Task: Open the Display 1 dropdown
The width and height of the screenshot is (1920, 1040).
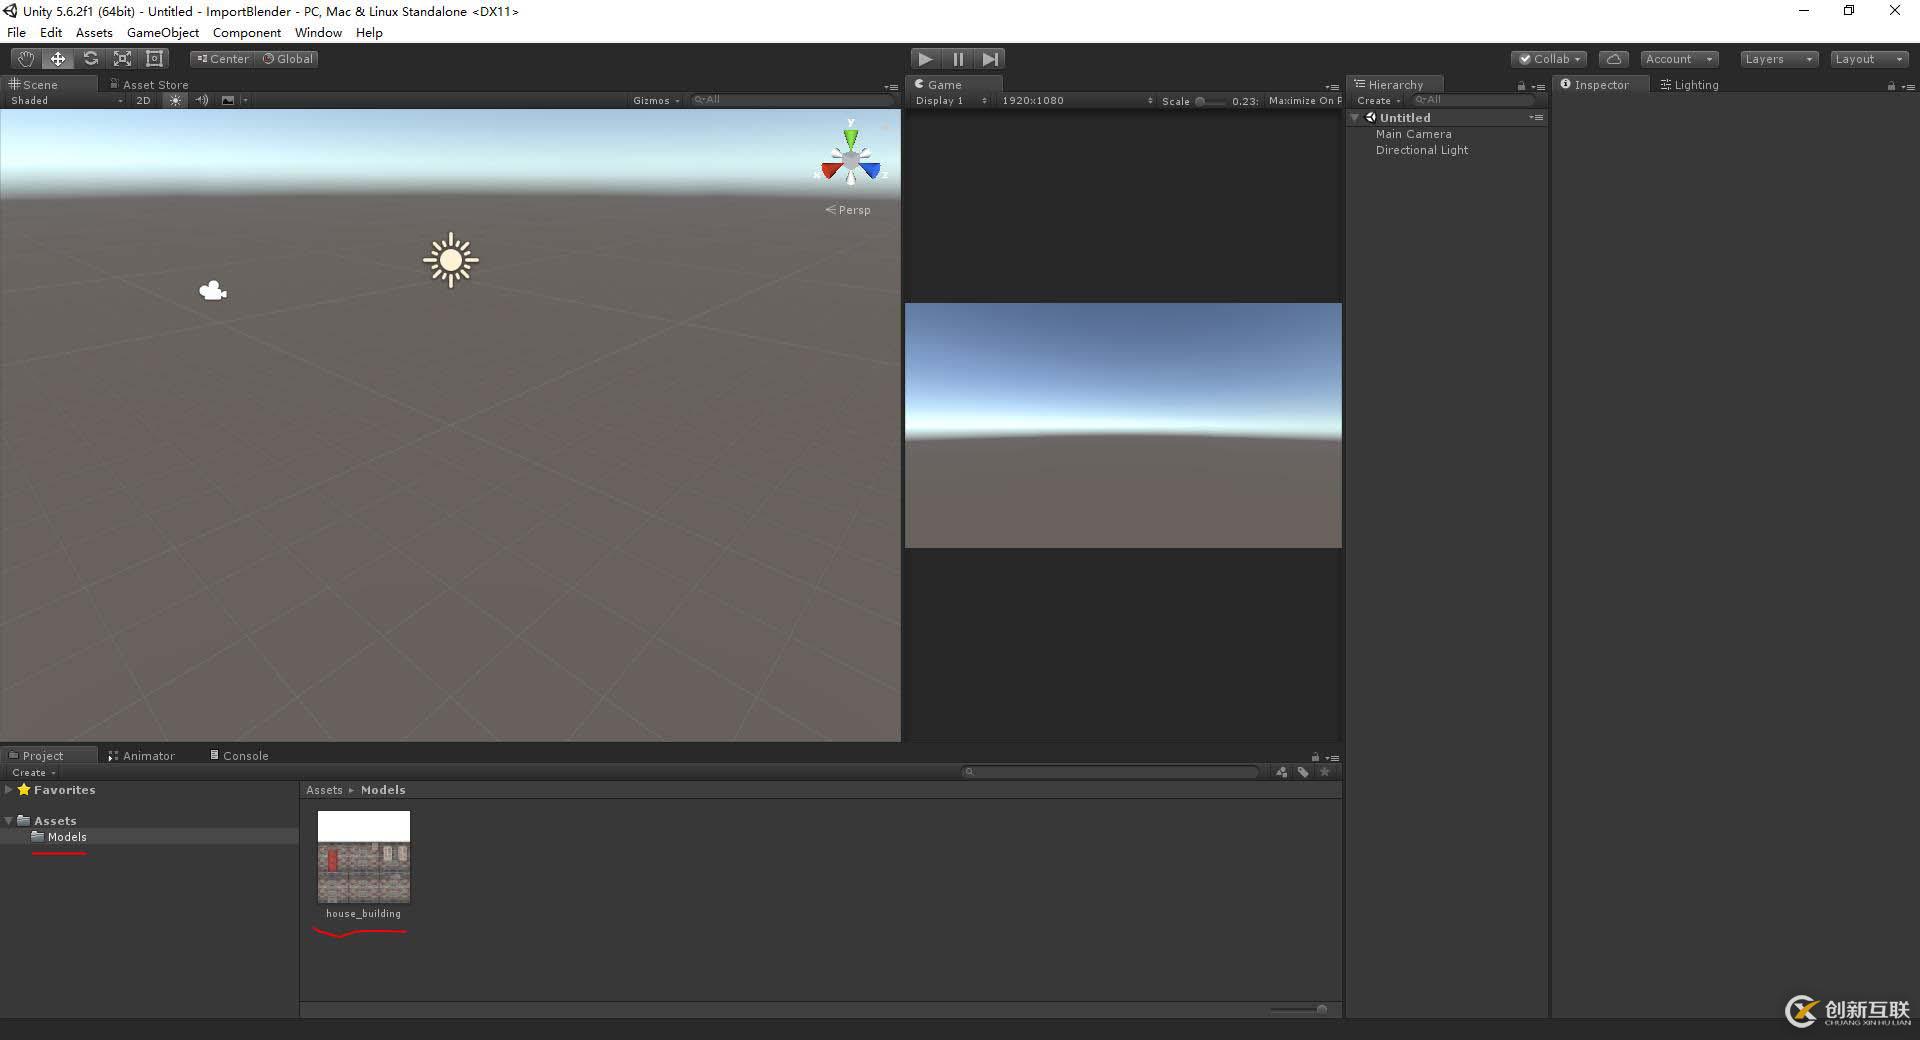Action: (950, 101)
